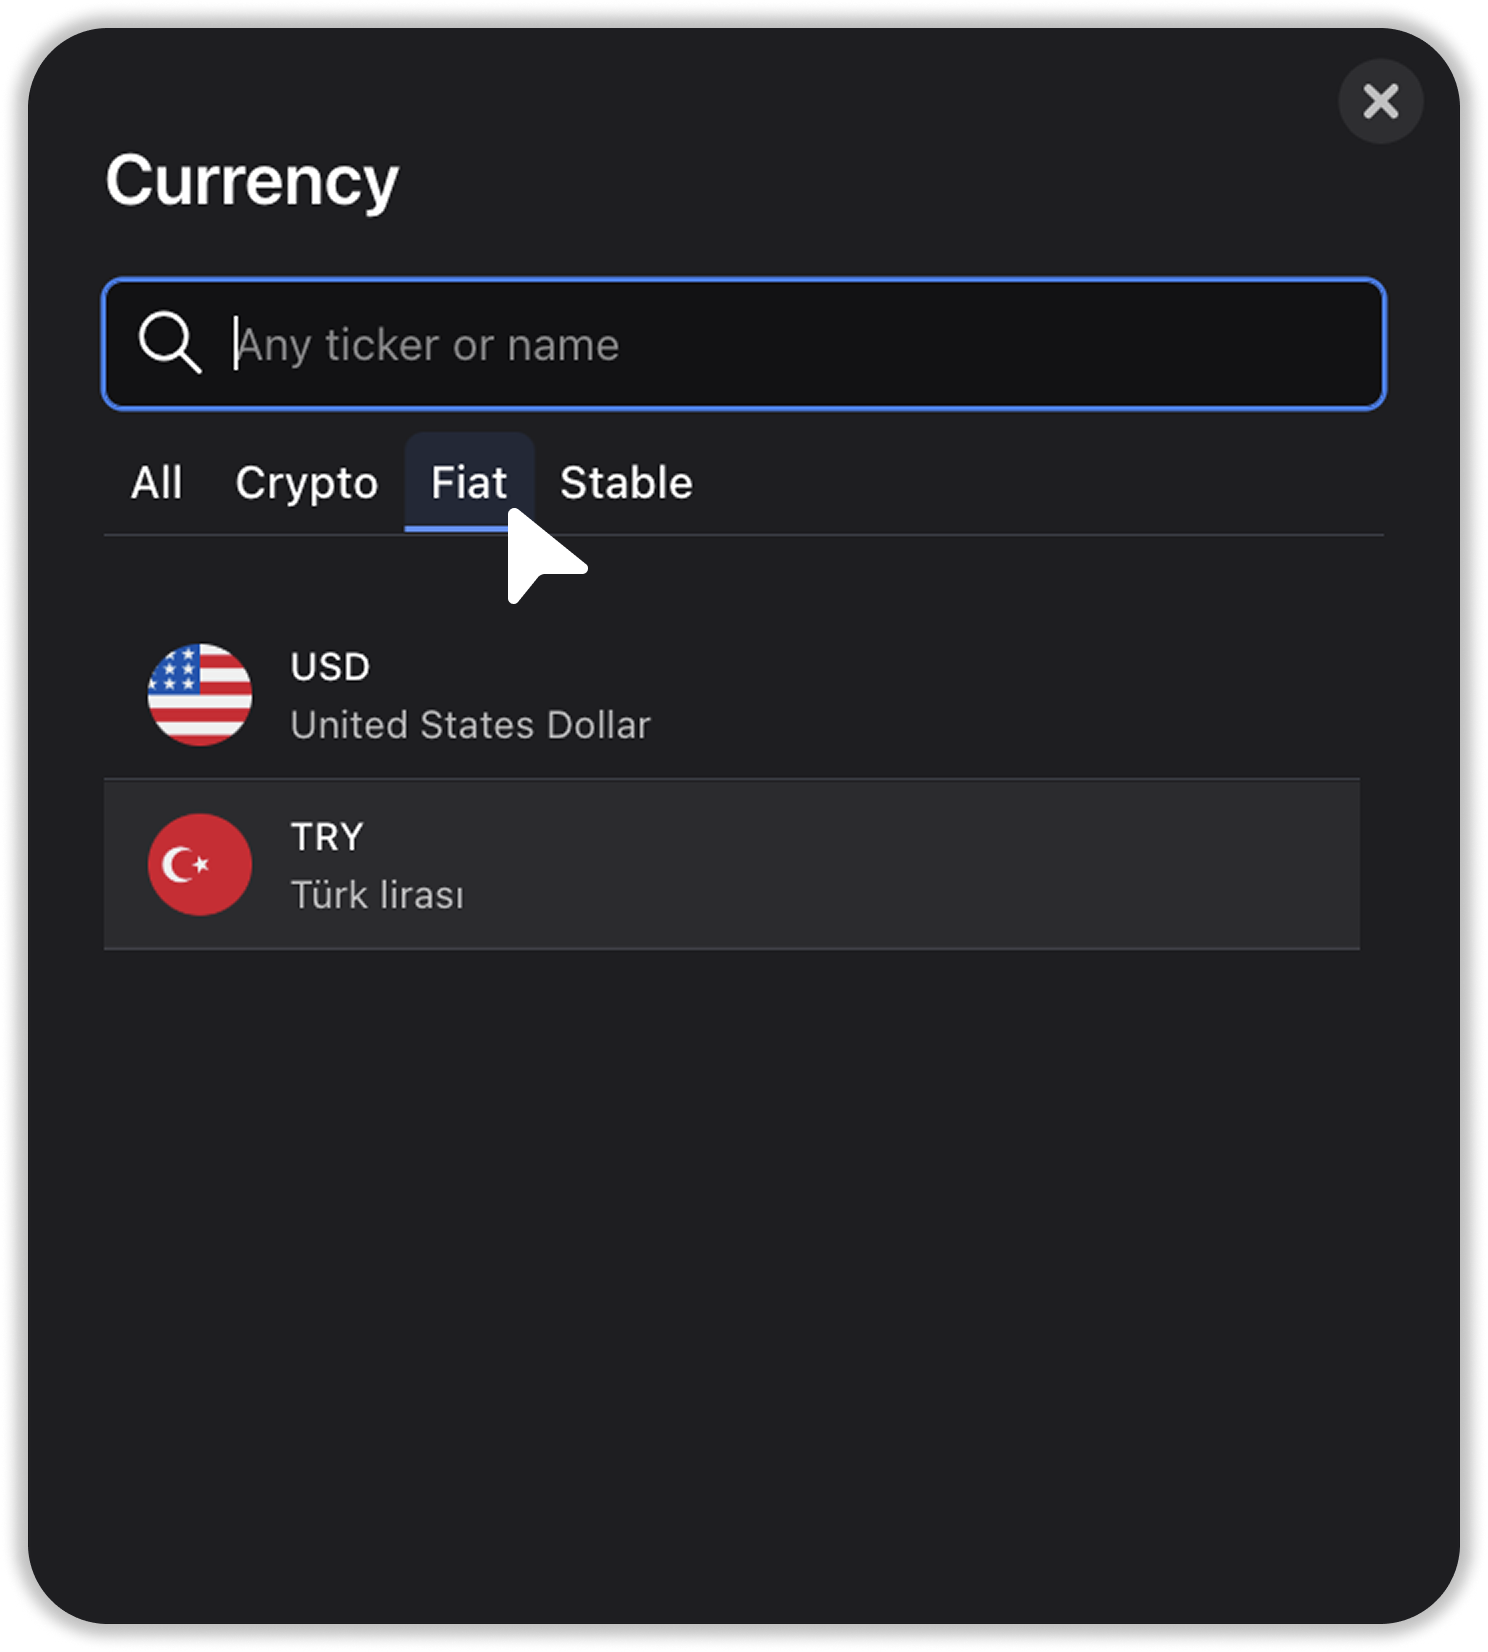Viewport: 1488px width, 1652px height.
Task: Click the 'Any ticker or name' placeholder
Action: pyautogui.click(x=428, y=345)
